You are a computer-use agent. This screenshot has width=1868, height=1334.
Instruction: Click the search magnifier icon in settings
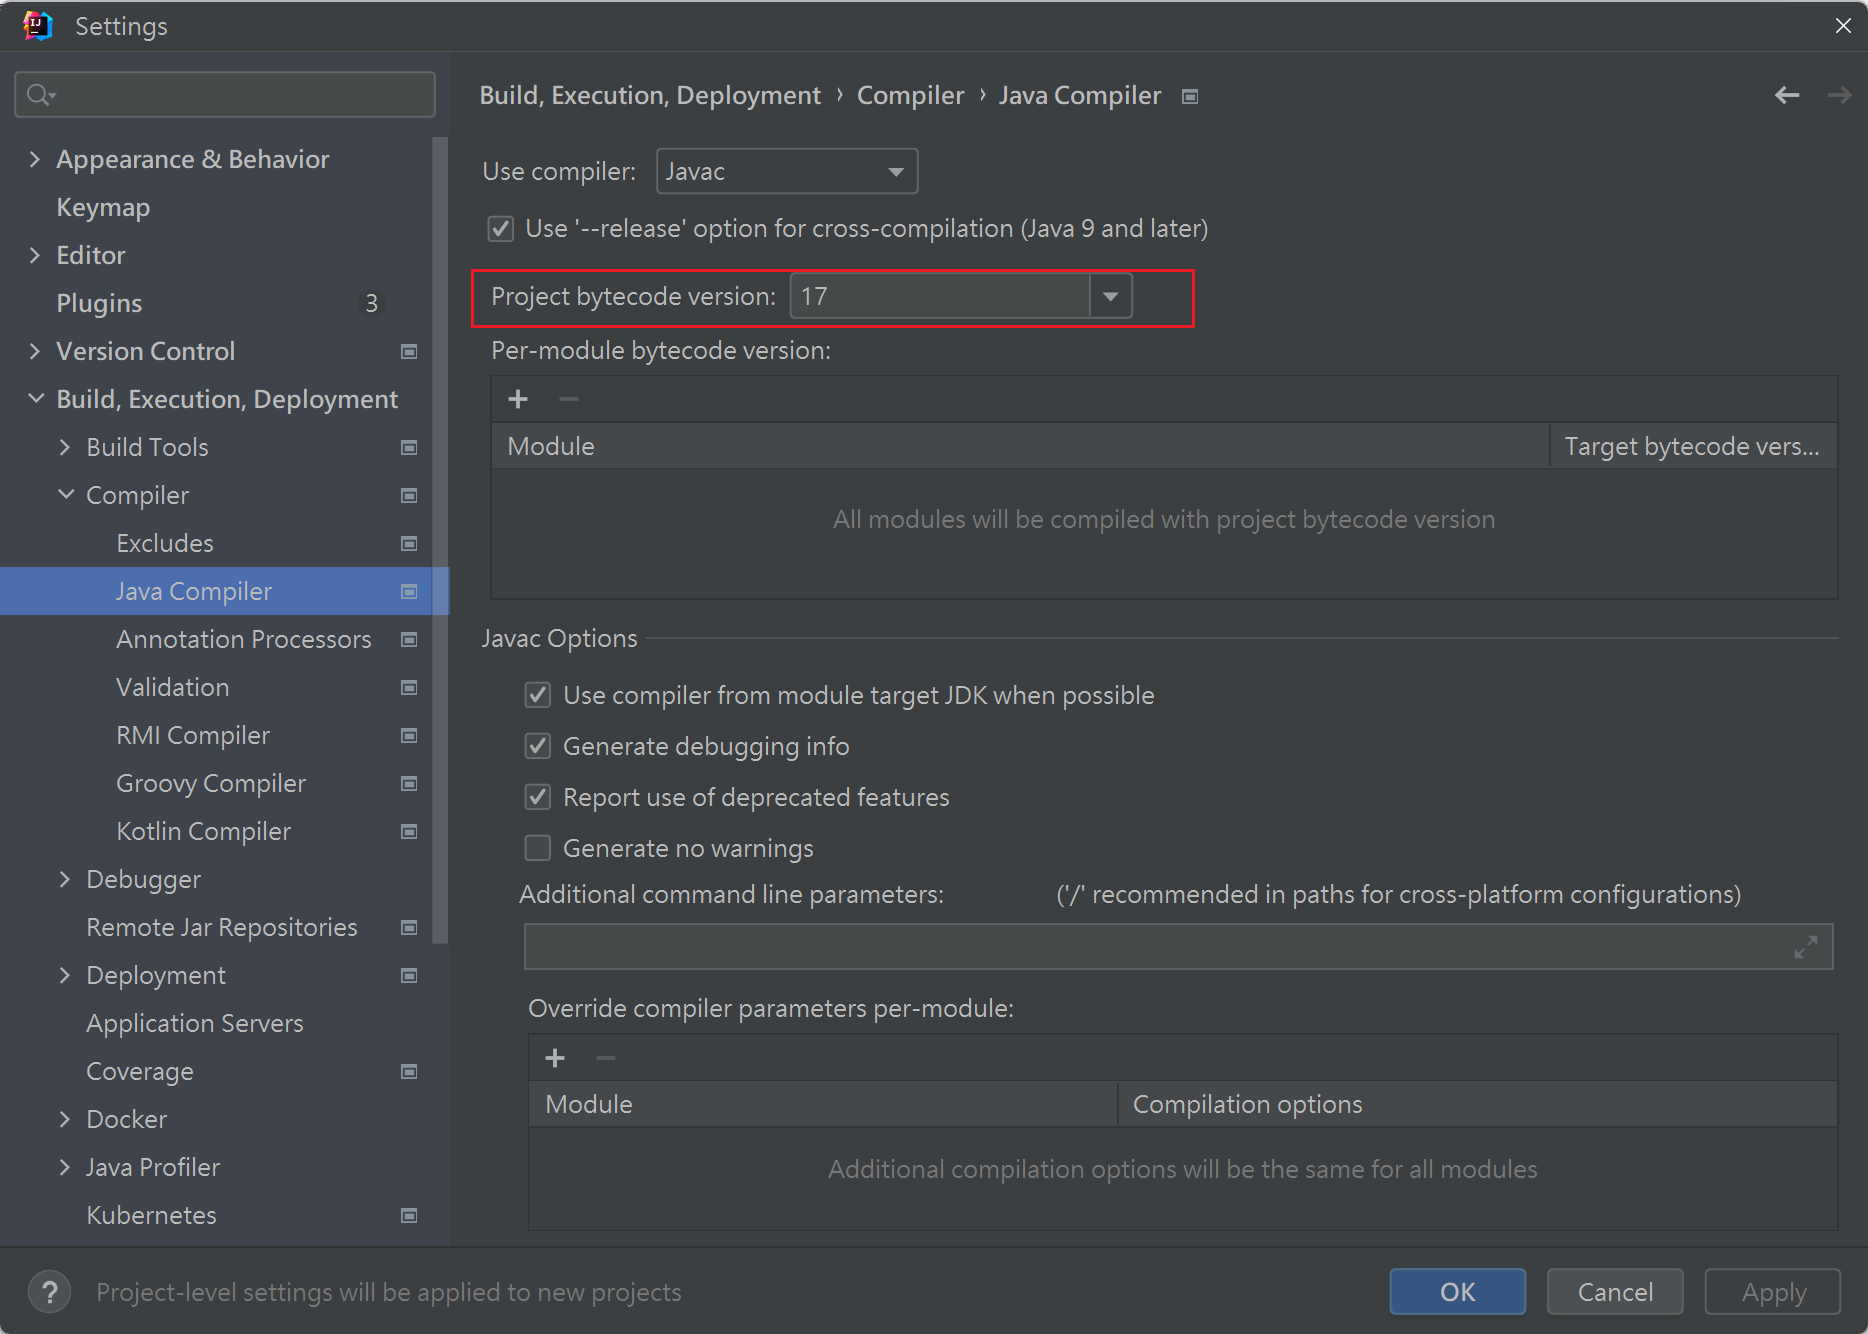[x=40, y=95]
